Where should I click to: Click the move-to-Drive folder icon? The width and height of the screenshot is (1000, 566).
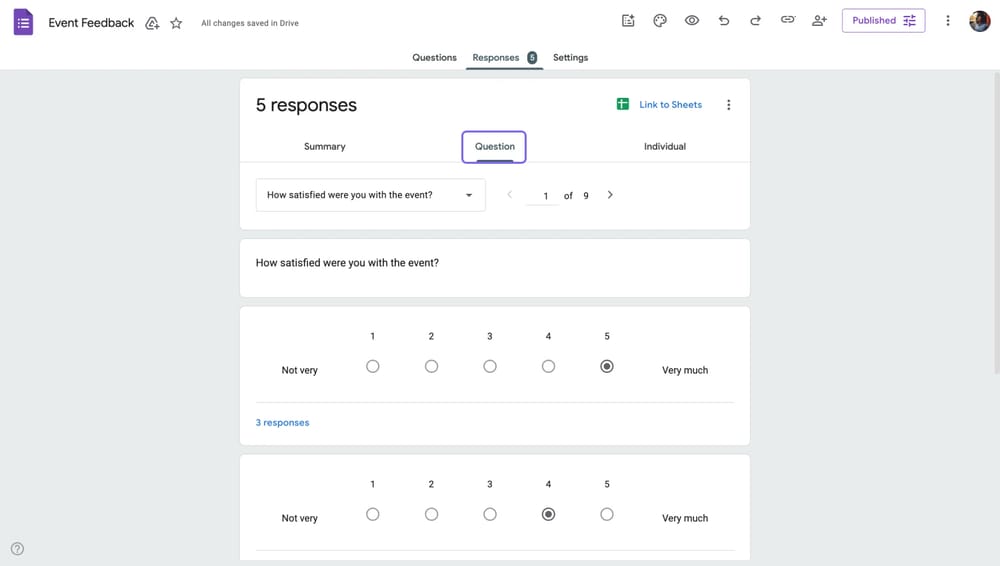tap(152, 24)
